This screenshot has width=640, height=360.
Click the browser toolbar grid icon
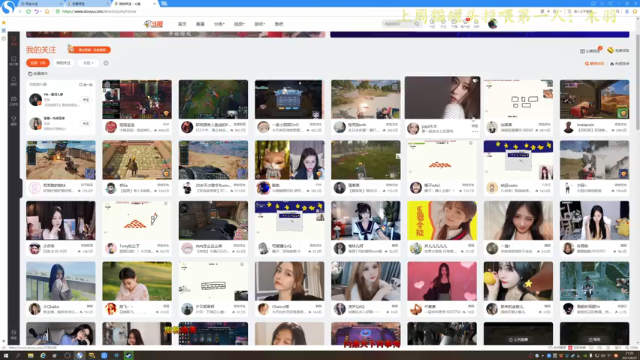[542, 11]
